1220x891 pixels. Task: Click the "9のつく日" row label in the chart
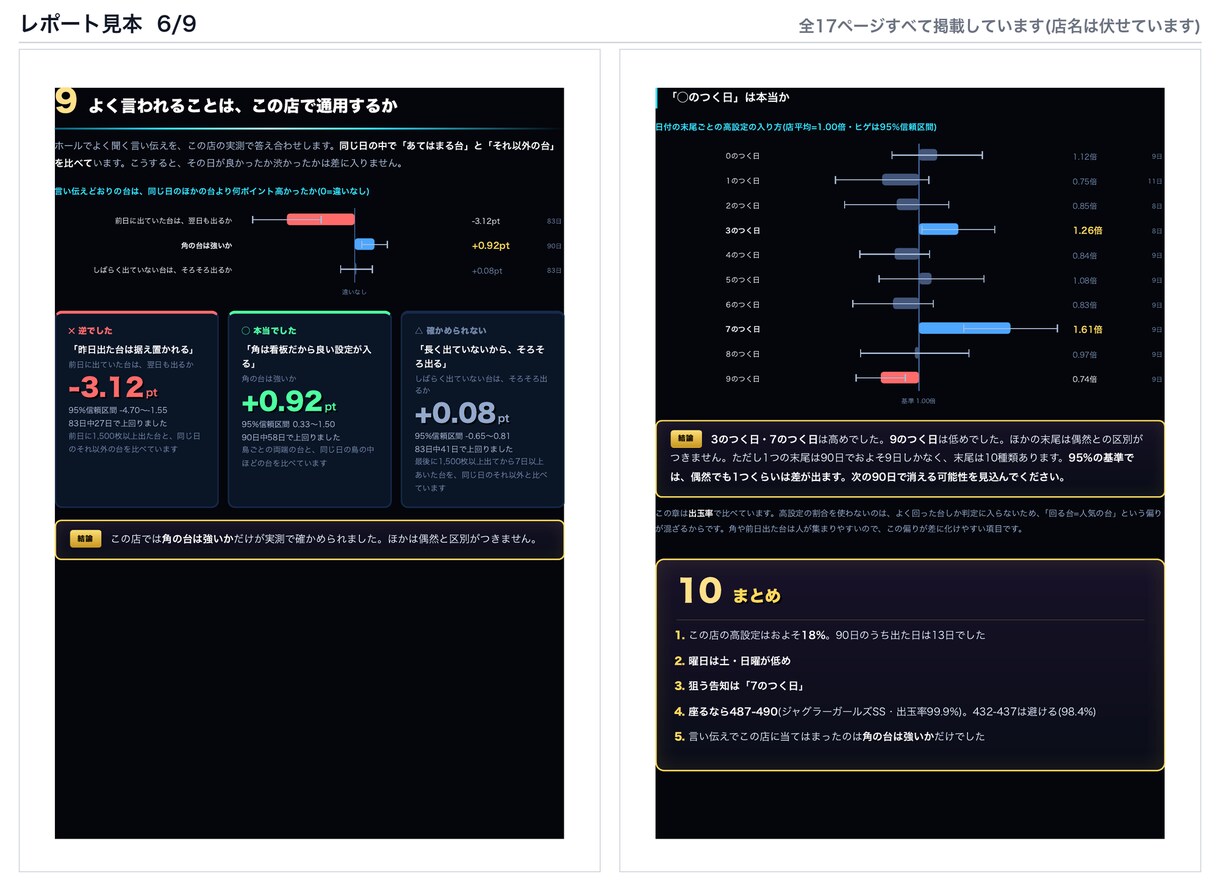[x=742, y=379]
